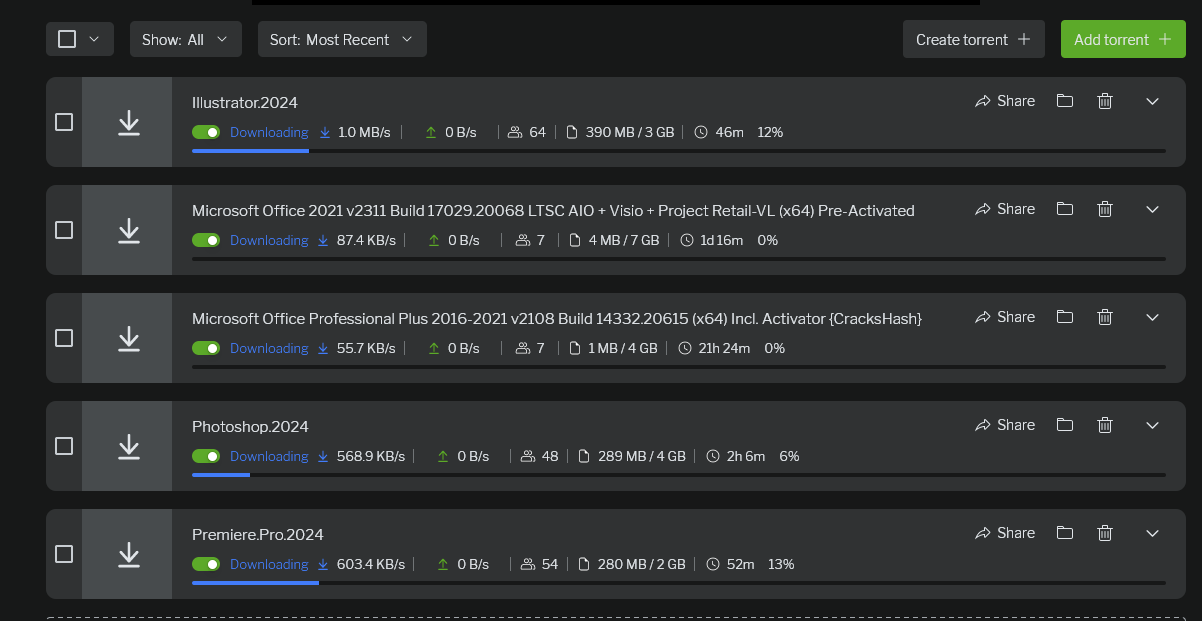
Task: Click Photoshop.2024 progress bar
Action: [679, 475]
